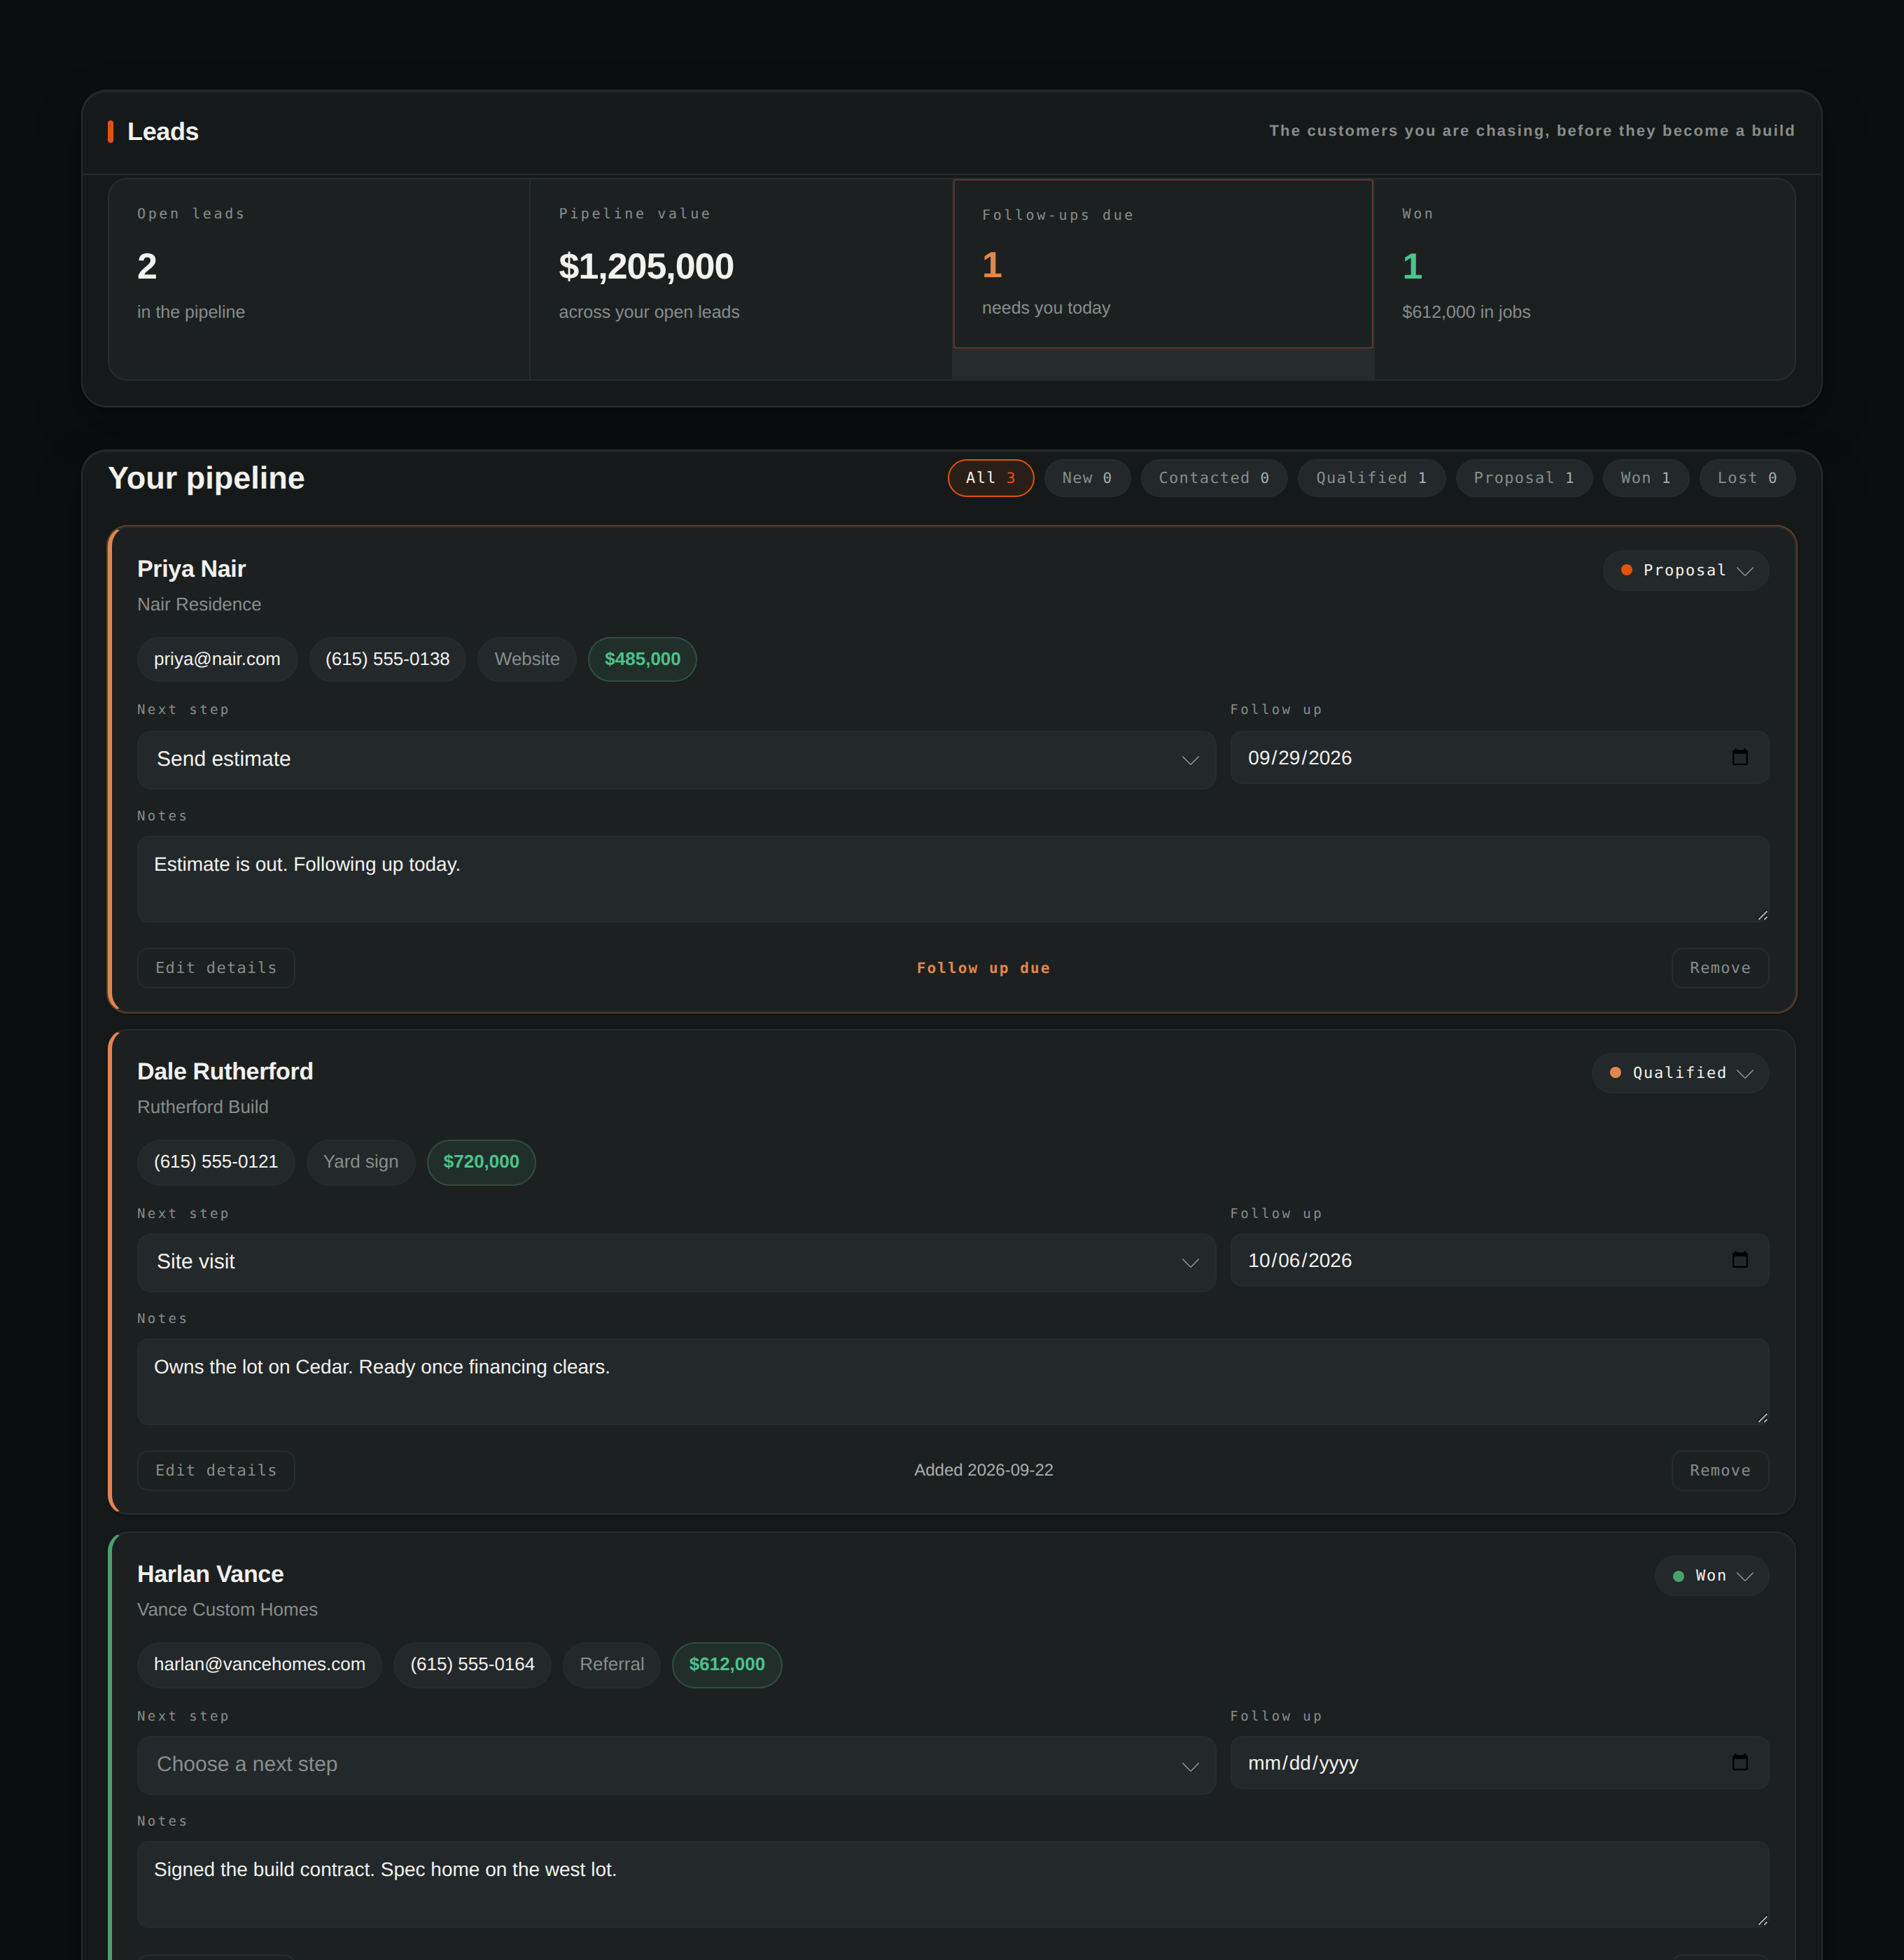Remove the Priya Nair lead
This screenshot has width=1904, height=1960.
1720,968
